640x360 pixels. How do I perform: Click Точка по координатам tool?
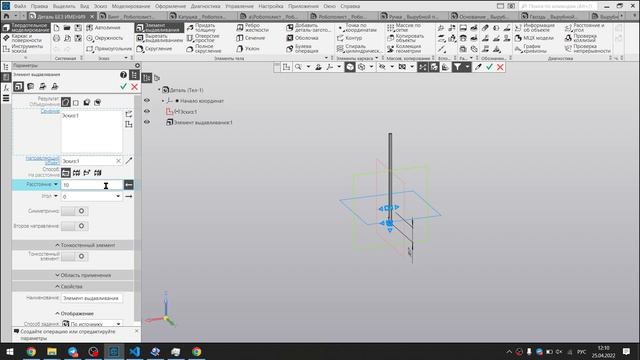[x=357, y=27]
